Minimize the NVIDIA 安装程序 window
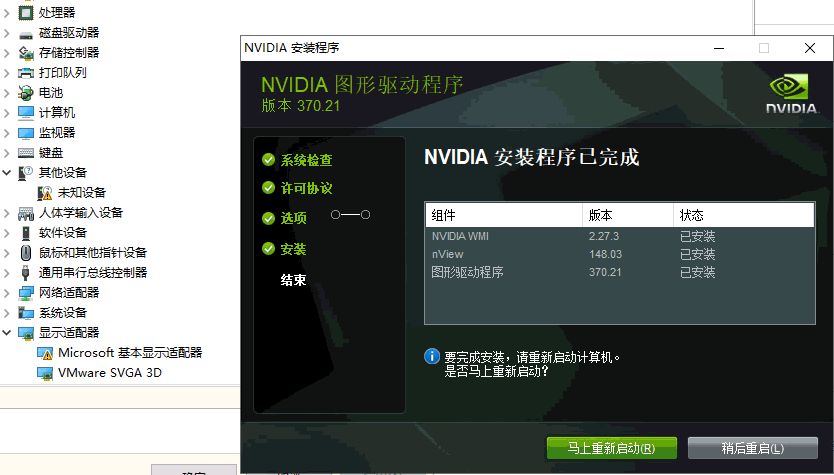This screenshot has width=834, height=475. [719, 48]
